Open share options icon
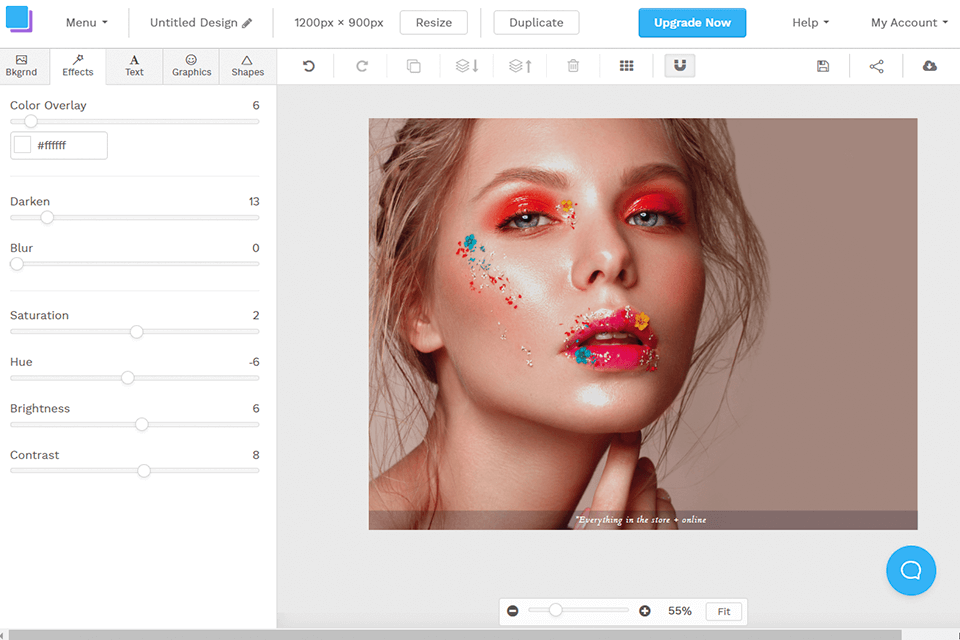 coord(876,66)
